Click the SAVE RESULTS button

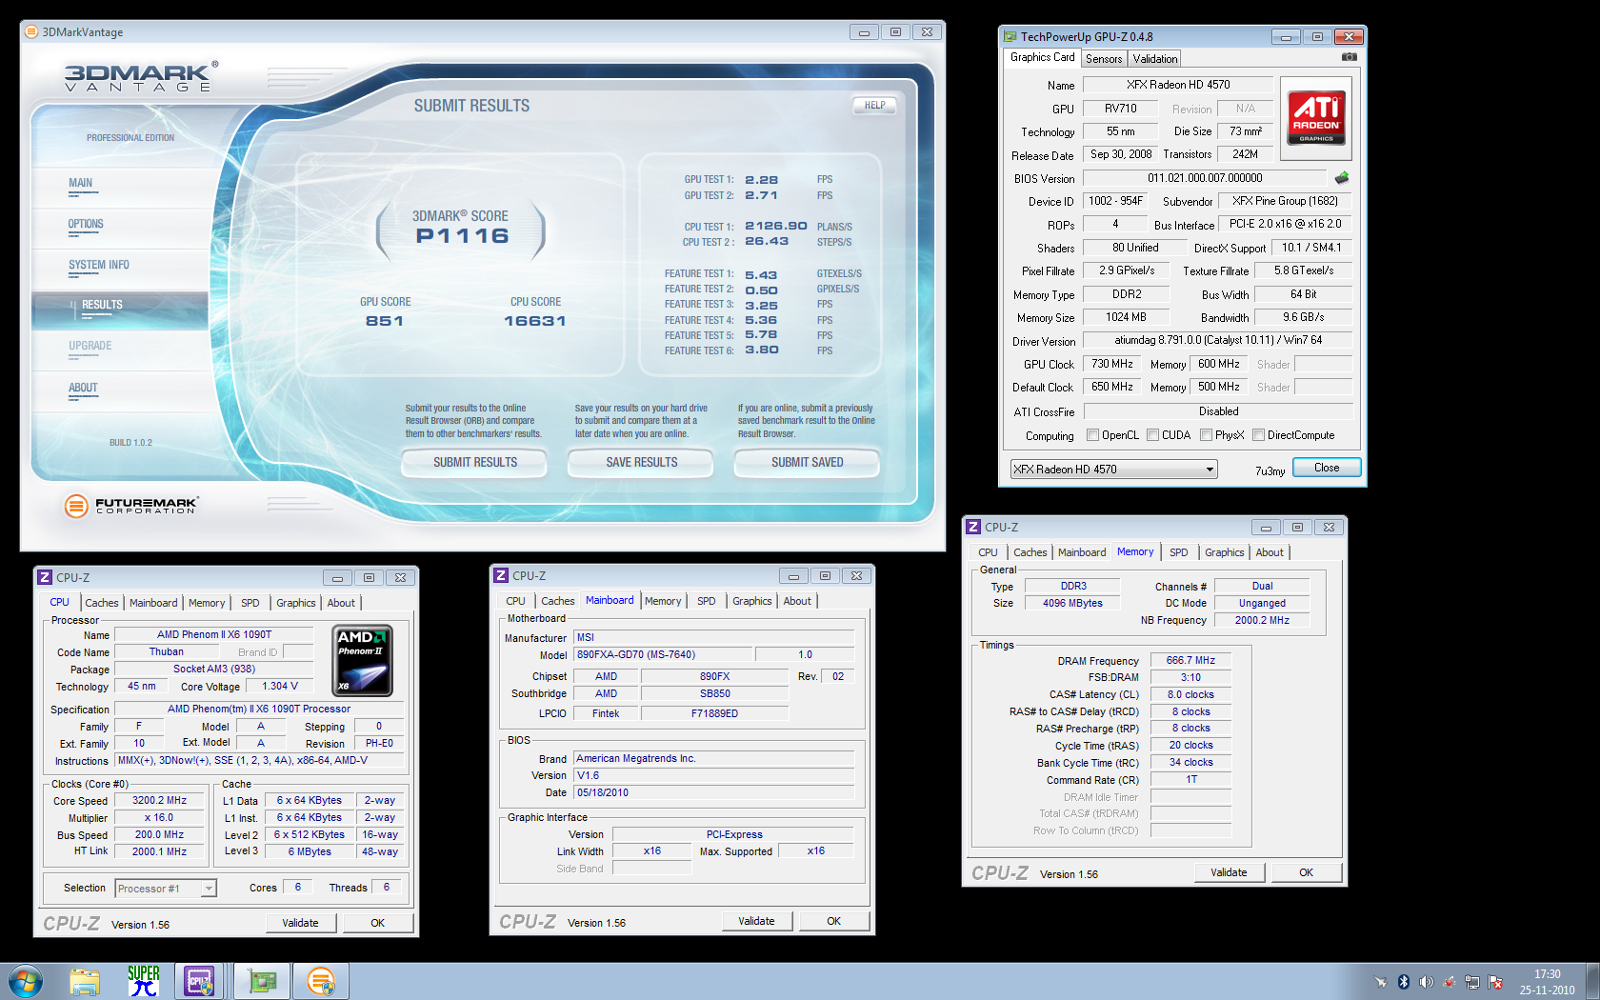(641, 462)
